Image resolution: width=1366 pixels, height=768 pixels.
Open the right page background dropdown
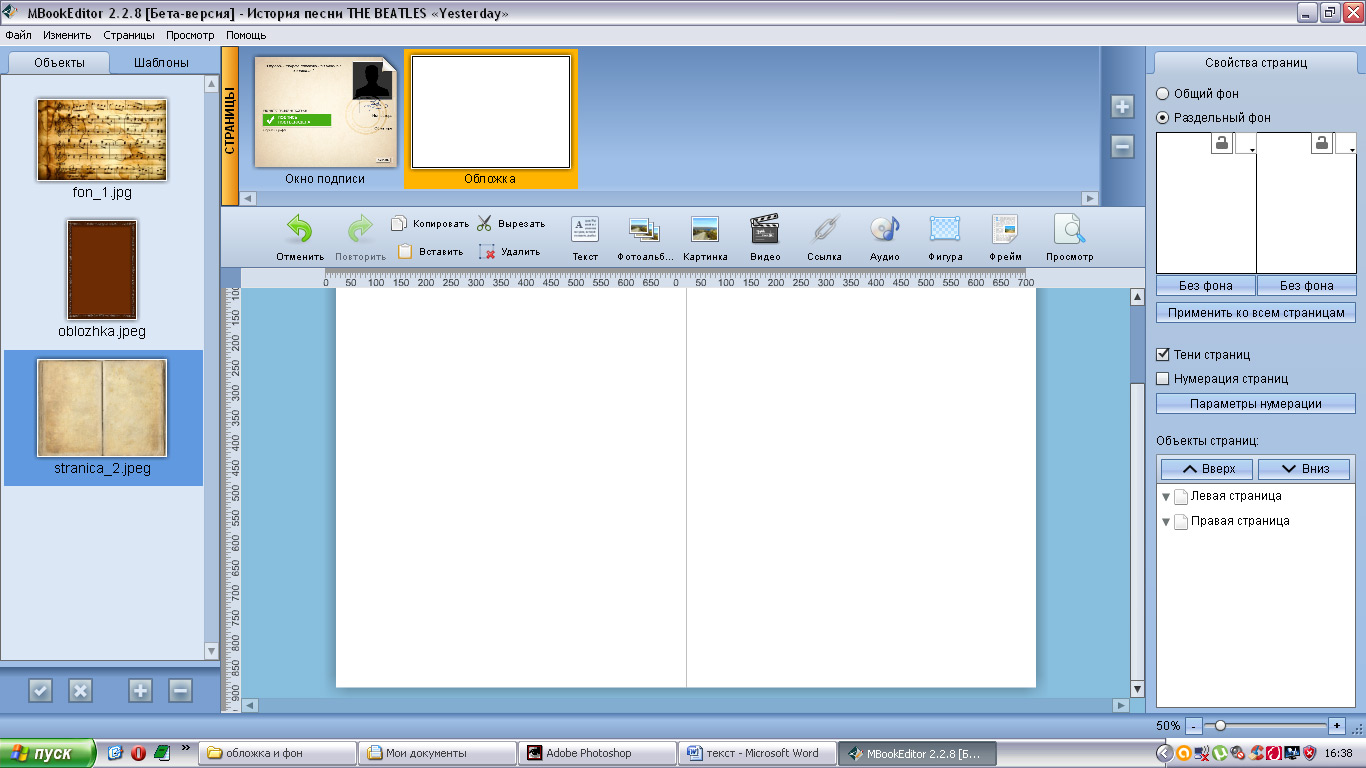pos(1346,143)
